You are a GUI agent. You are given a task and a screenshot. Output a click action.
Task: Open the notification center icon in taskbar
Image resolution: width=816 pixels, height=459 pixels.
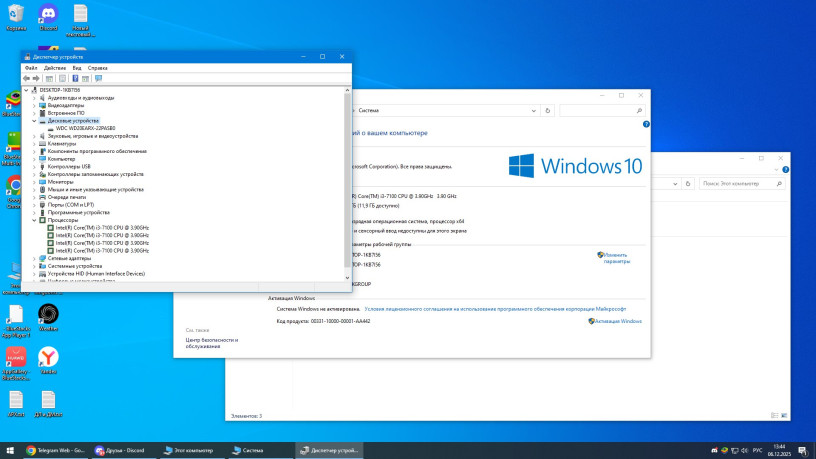[x=804, y=450]
